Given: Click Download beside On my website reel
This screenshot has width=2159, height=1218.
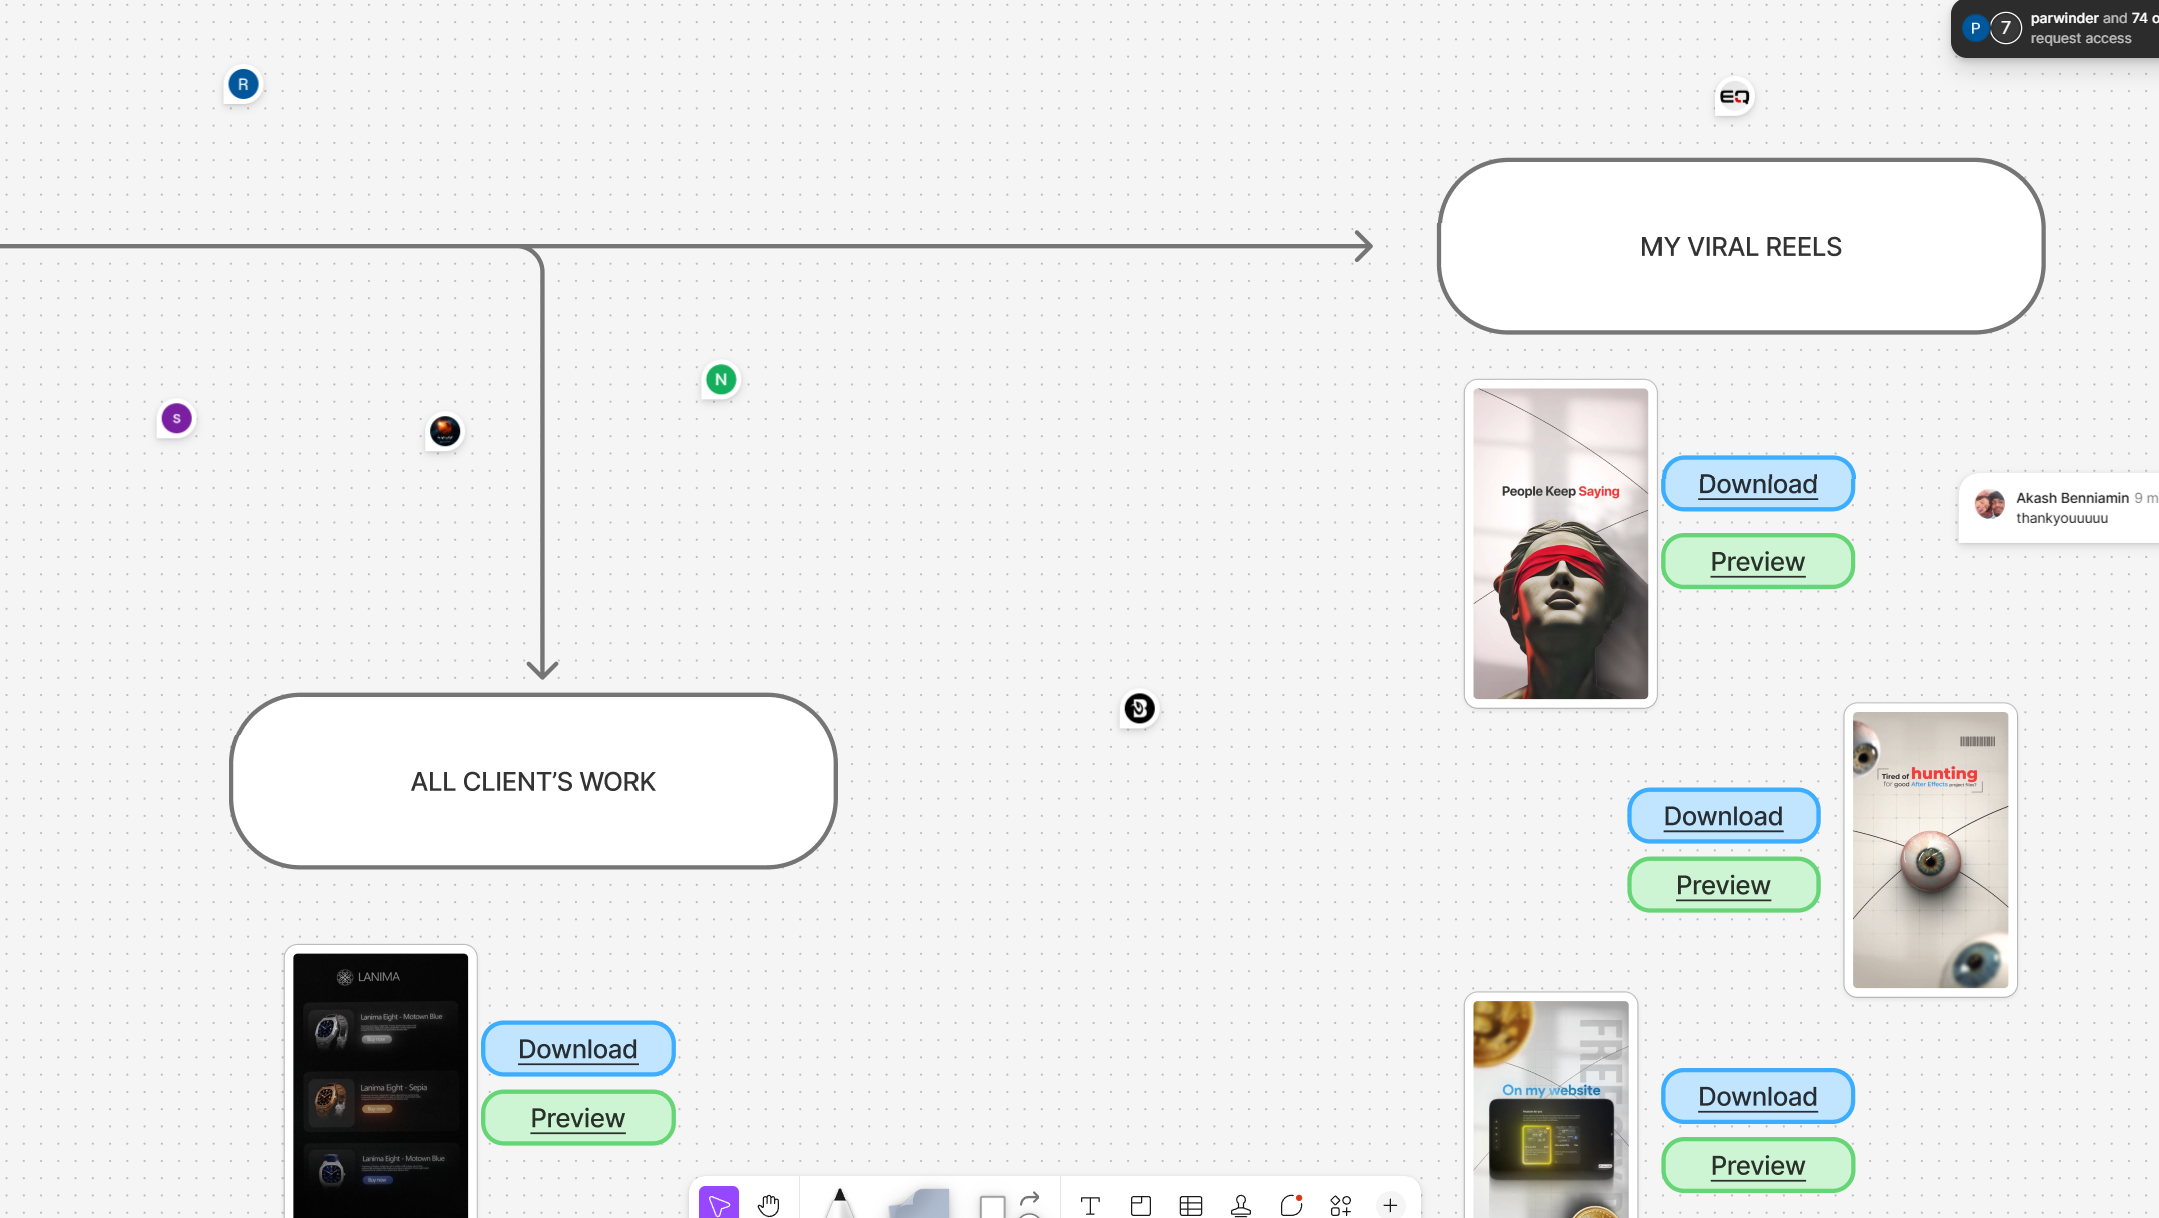Looking at the screenshot, I should [1758, 1096].
